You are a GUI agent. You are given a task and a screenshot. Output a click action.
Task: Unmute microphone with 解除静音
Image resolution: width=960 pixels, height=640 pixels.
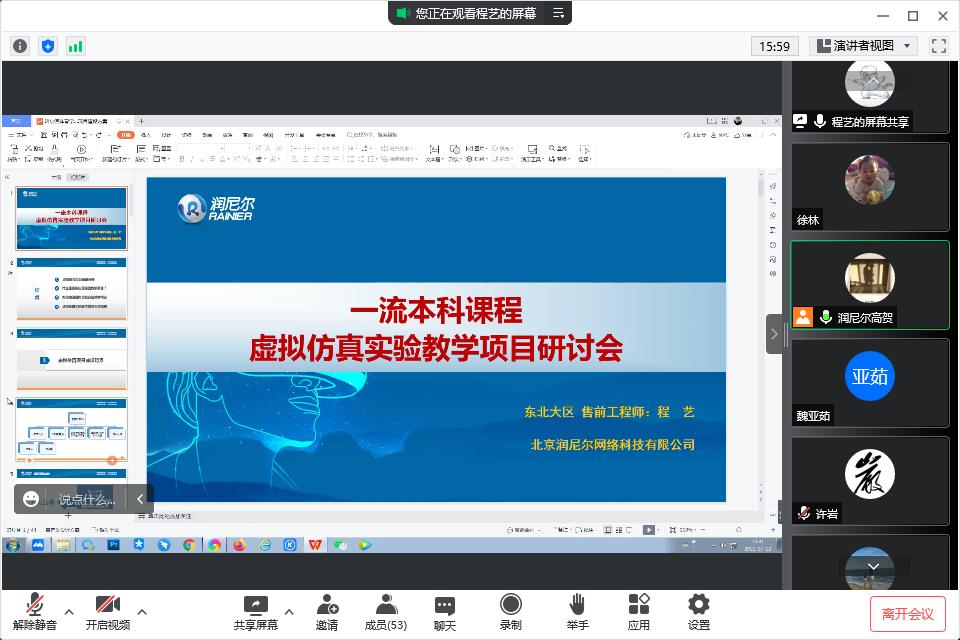pyautogui.click(x=34, y=612)
